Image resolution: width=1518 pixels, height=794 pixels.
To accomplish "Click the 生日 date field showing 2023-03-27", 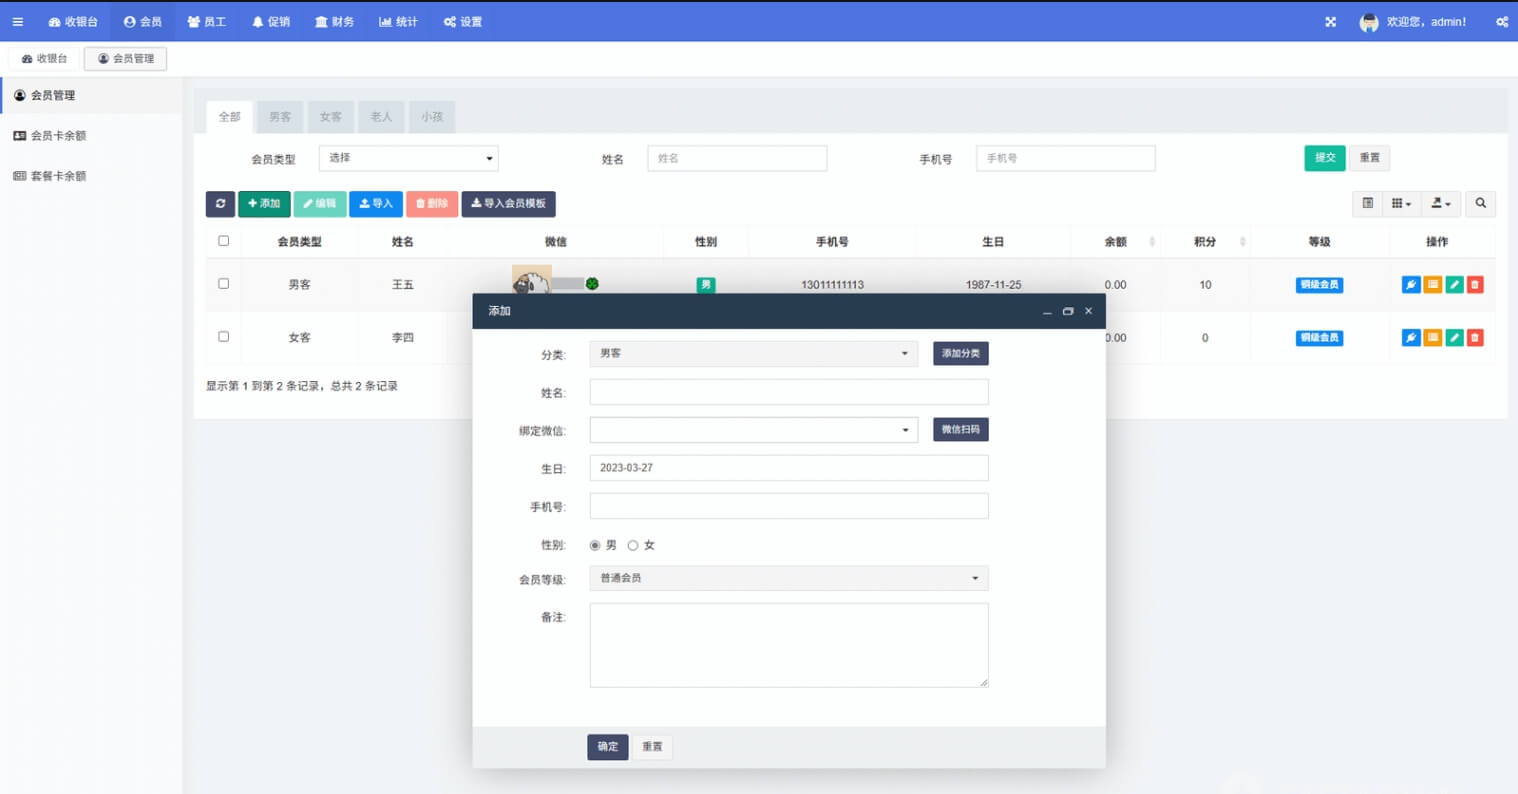I will pyautogui.click(x=788, y=467).
